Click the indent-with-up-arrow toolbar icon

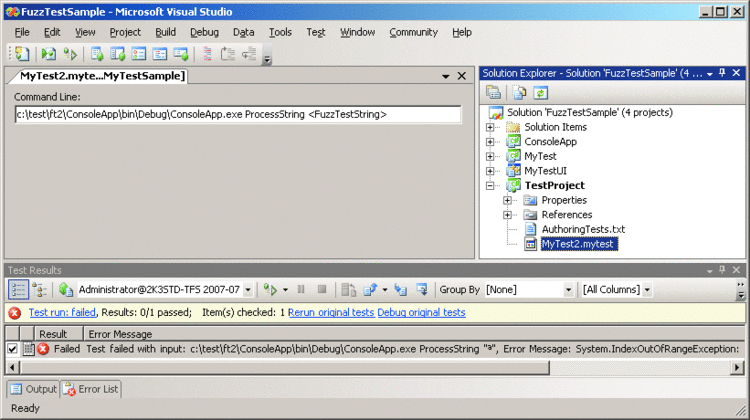tap(228, 54)
